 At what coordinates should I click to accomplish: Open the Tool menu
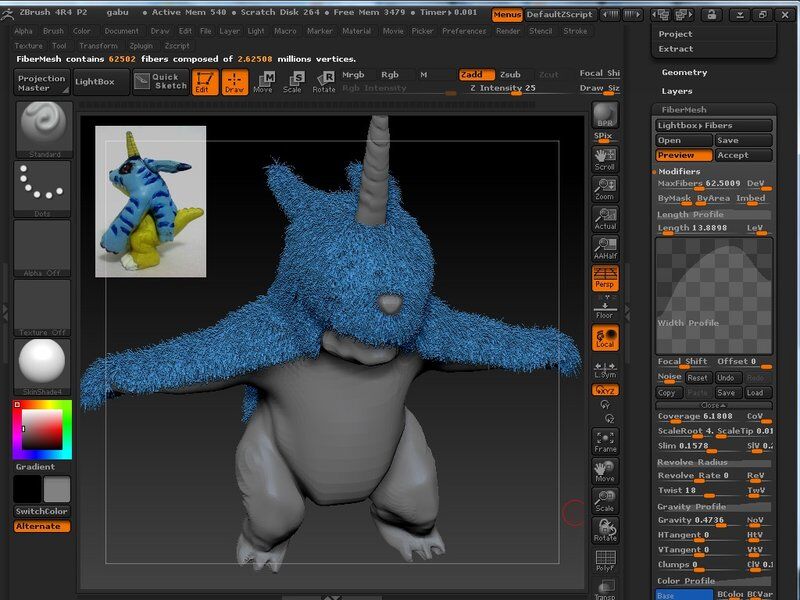(x=59, y=46)
